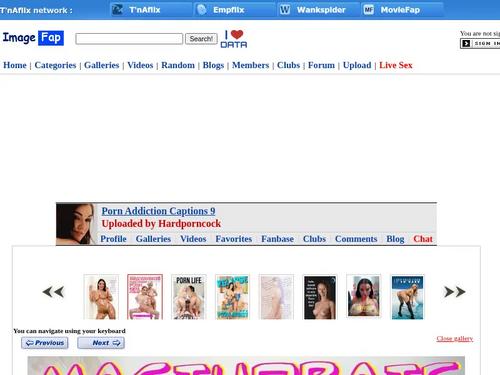Switch to the uploader's Favorites tab
Screen dimensions: 500x375
coord(234,239)
